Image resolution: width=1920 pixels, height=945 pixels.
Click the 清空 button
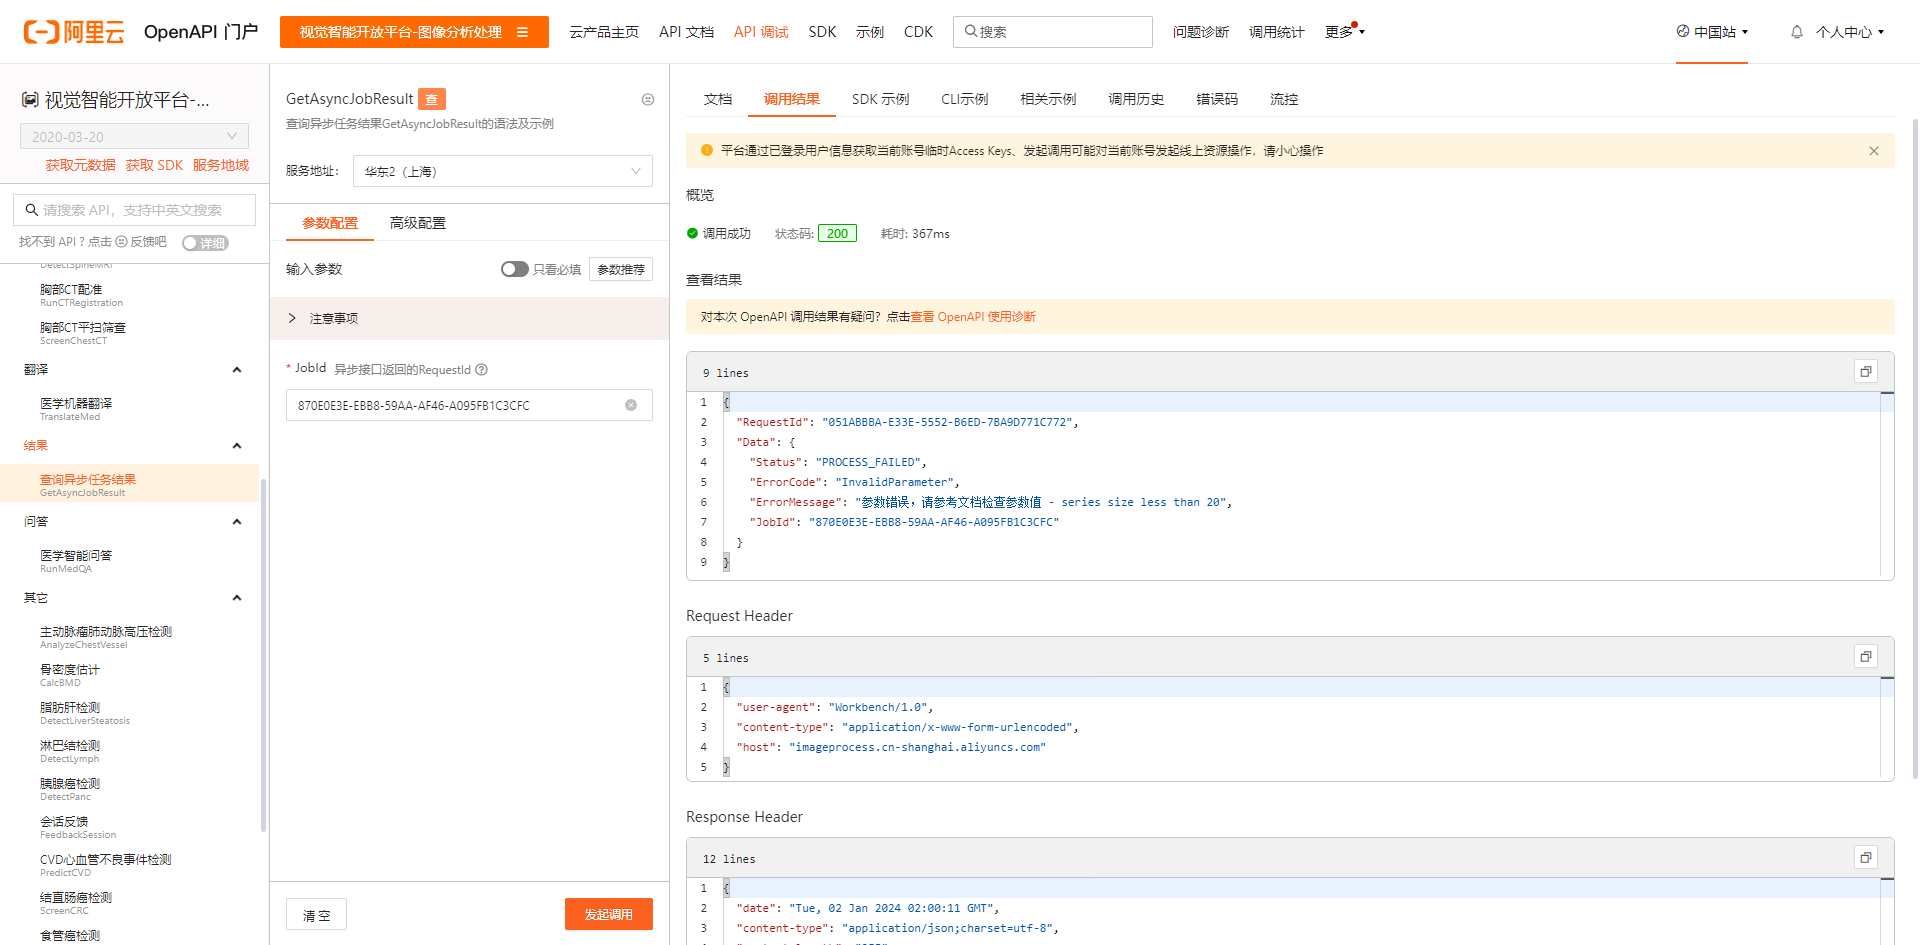pyautogui.click(x=317, y=915)
